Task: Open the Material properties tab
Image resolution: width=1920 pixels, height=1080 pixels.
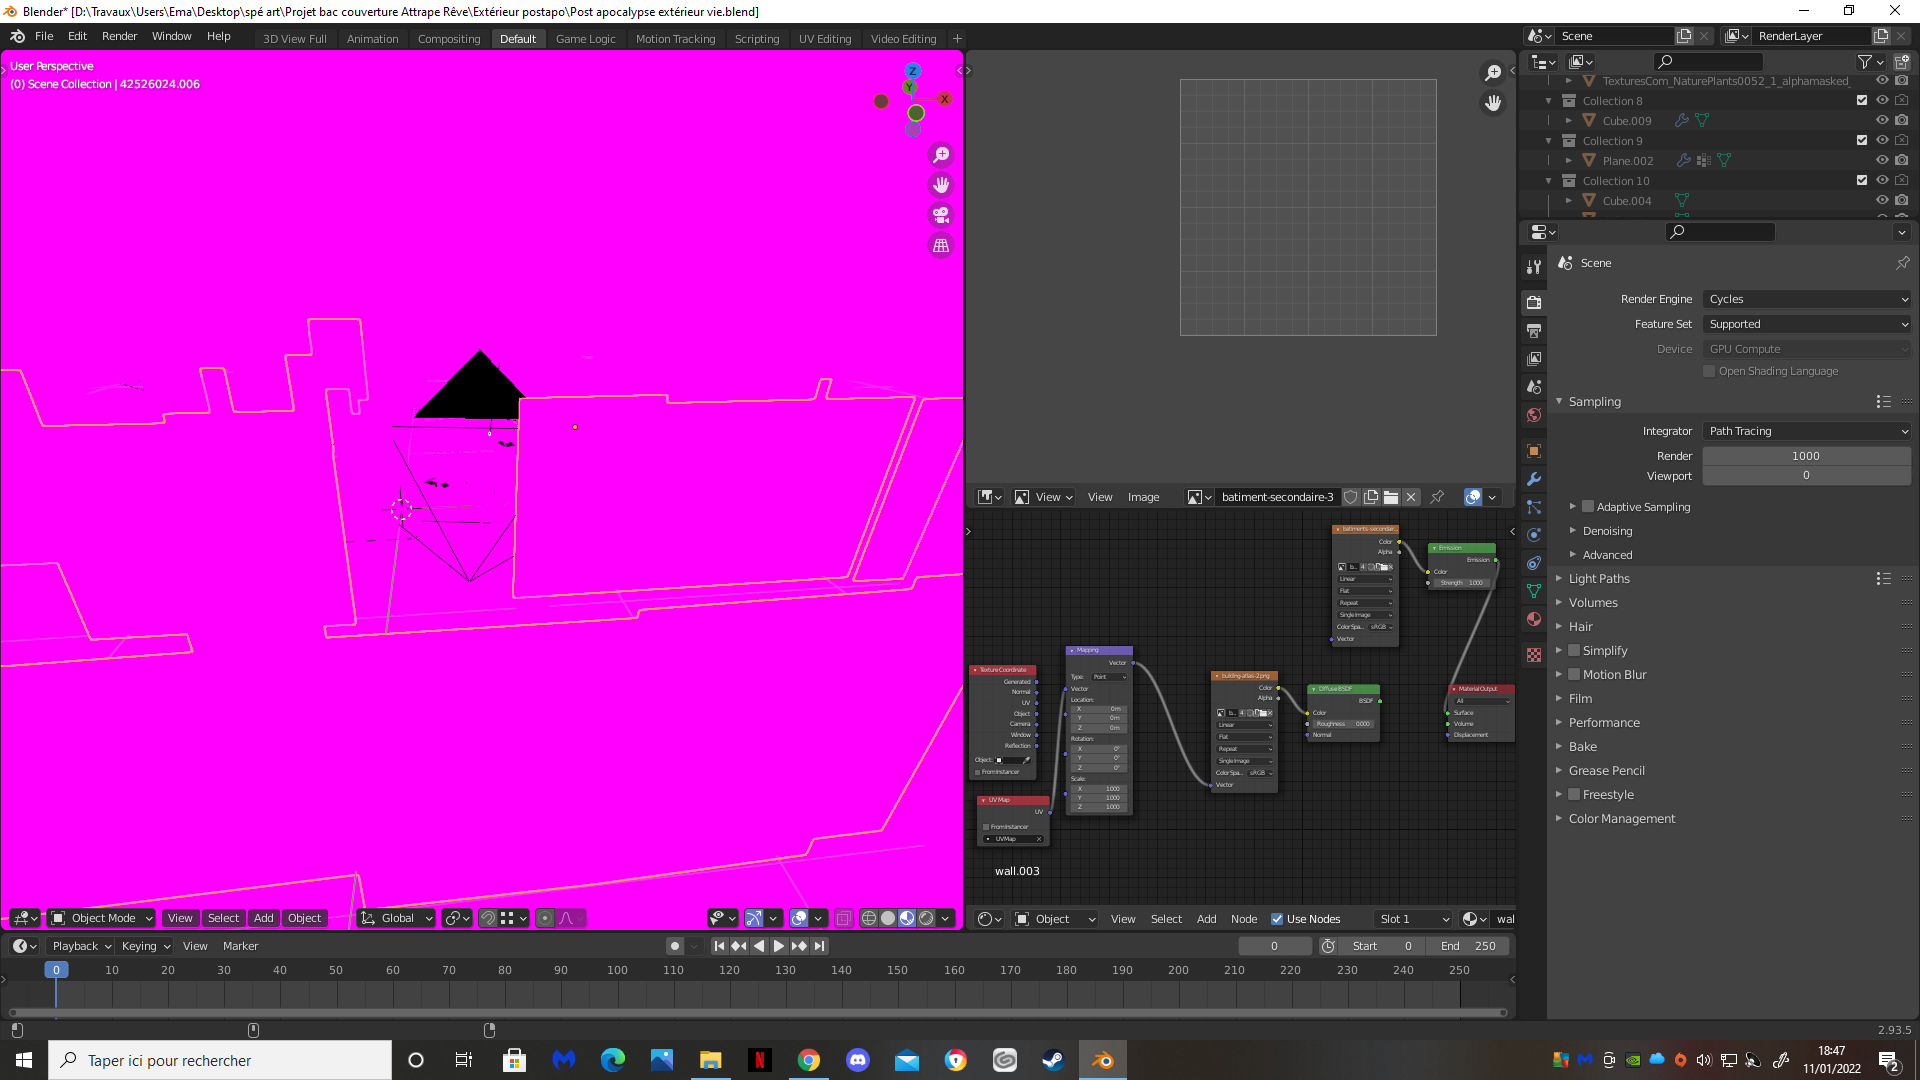Action: click(x=1534, y=619)
